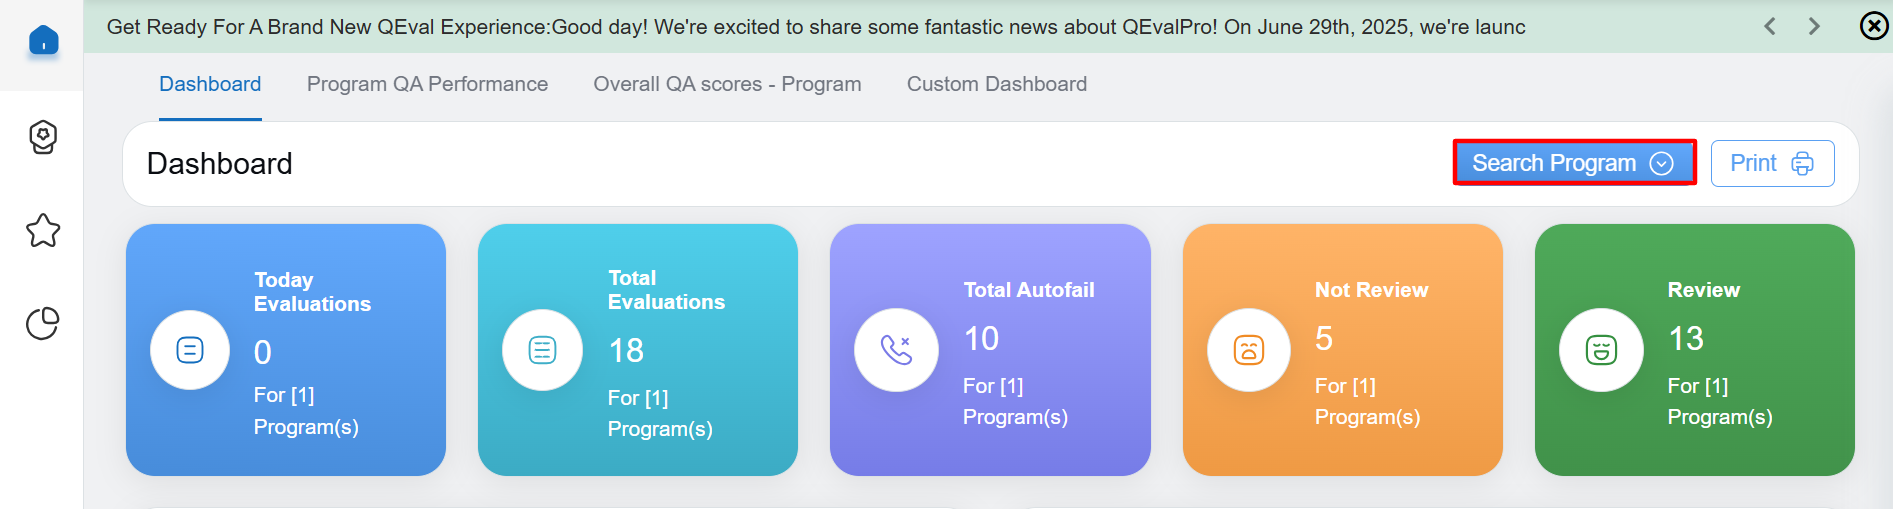
Task: Show previous announcement with left chevron
Action: [1770, 26]
